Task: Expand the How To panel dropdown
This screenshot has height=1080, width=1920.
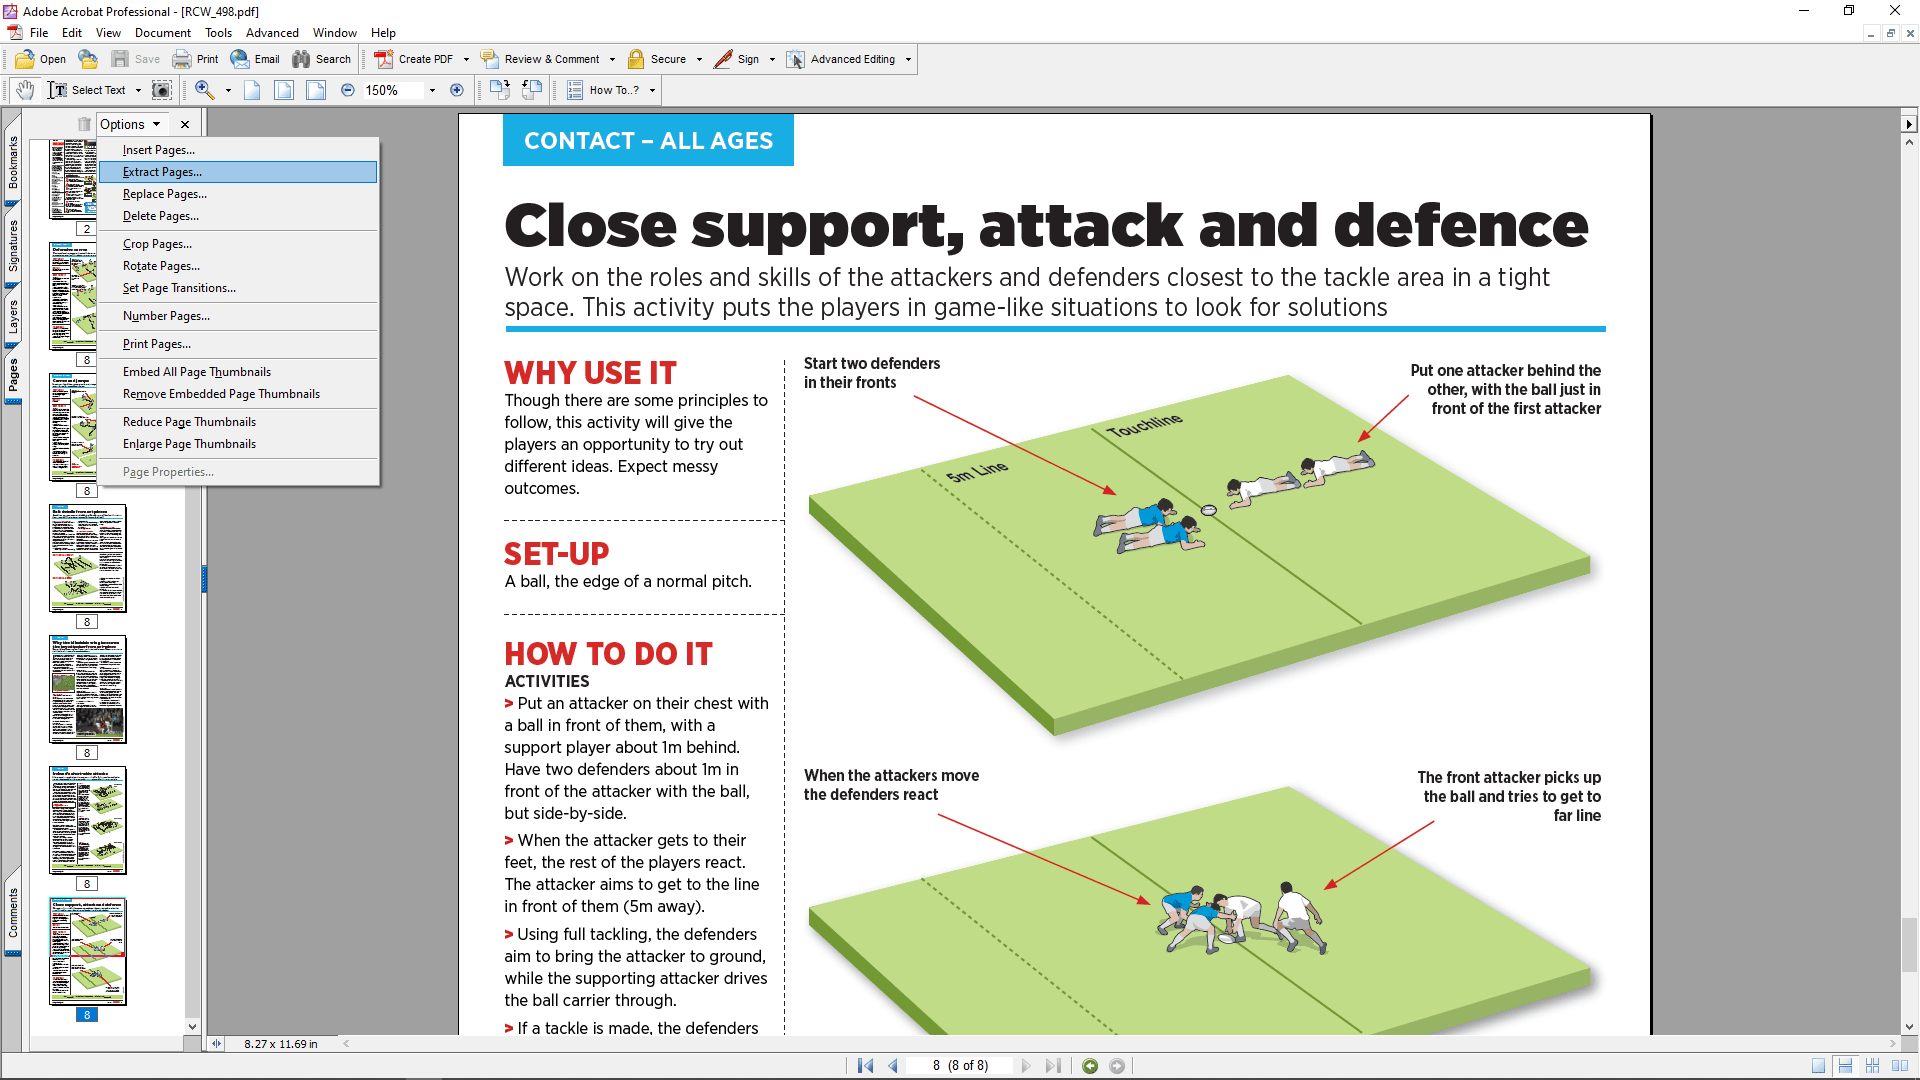Action: [653, 90]
